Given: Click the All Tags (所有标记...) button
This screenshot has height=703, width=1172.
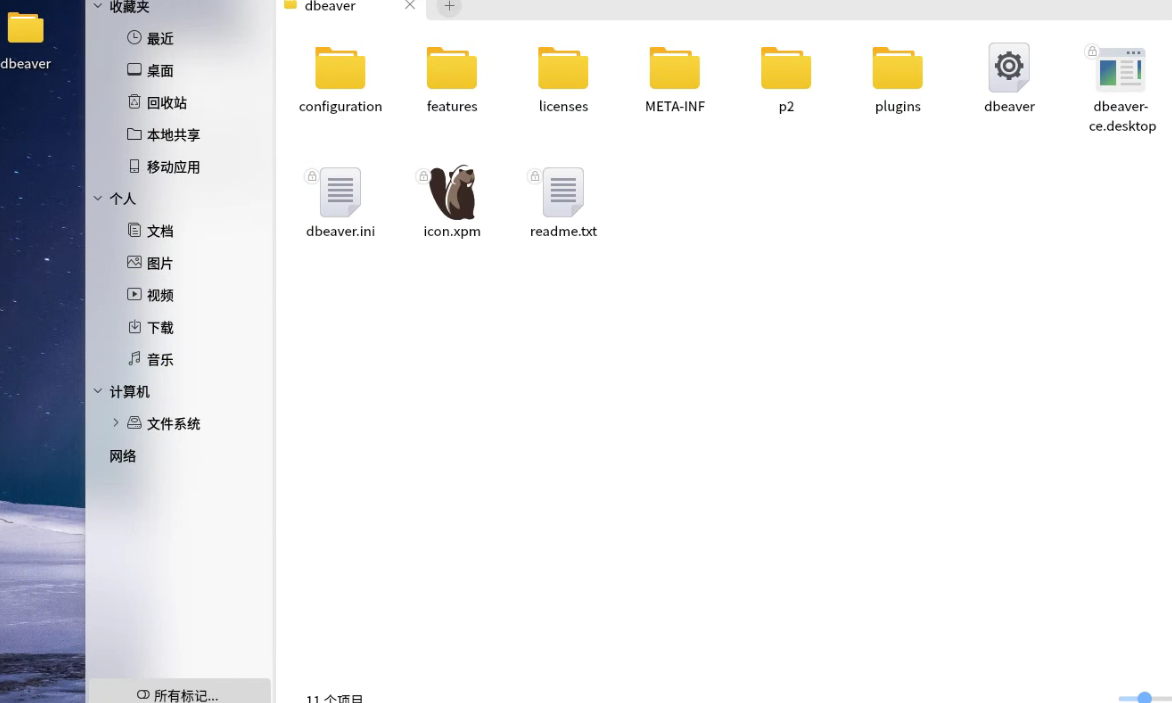Looking at the screenshot, I should click(179, 692).
